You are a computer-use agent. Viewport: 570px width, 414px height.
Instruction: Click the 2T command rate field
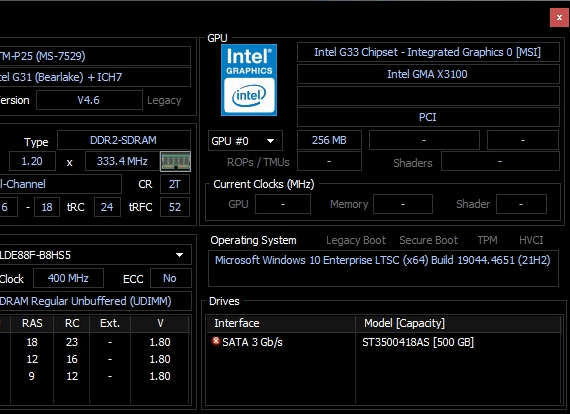[x=175, y=184]
